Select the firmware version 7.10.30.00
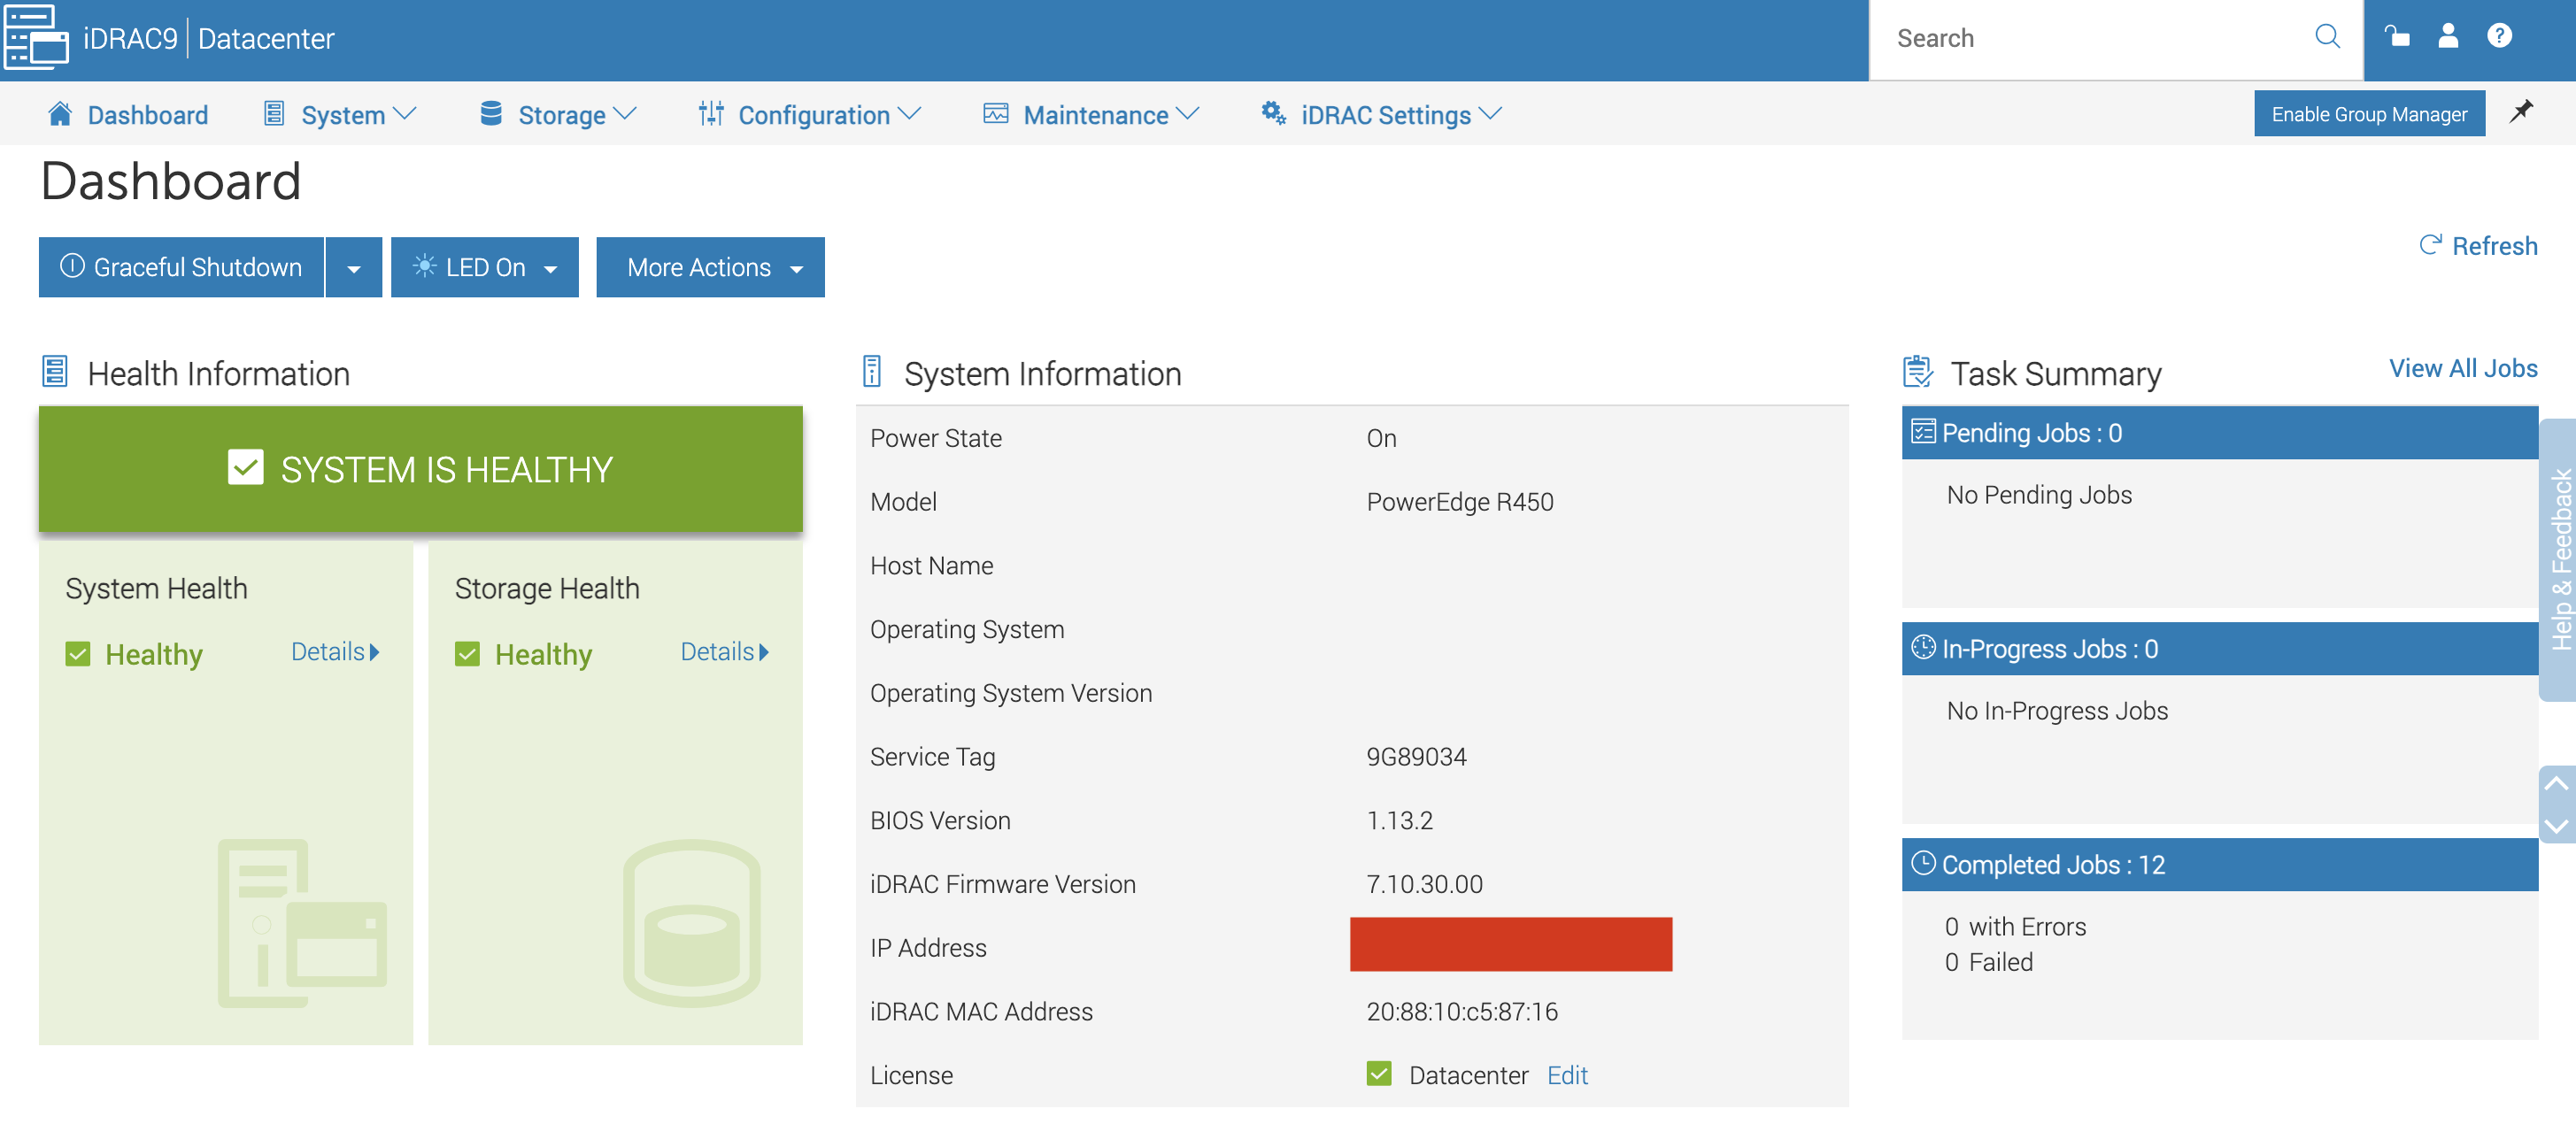Image resolution: width=2576 pixels, height=1147 pixels. (x=1424, y=884)
